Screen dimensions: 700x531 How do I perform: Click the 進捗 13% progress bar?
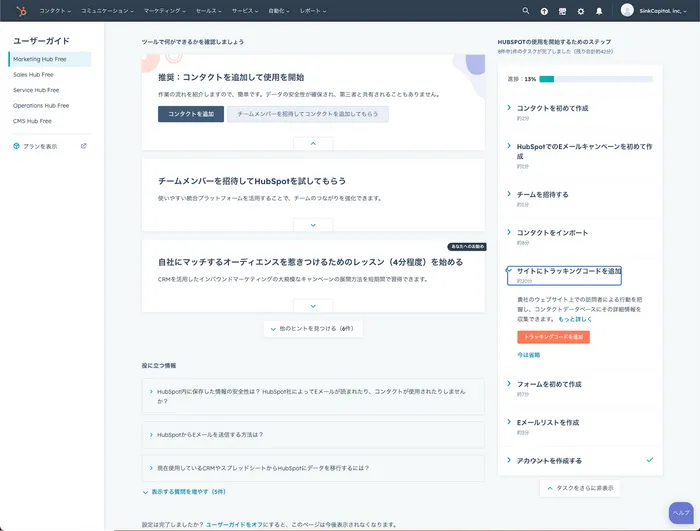(596, 79)
